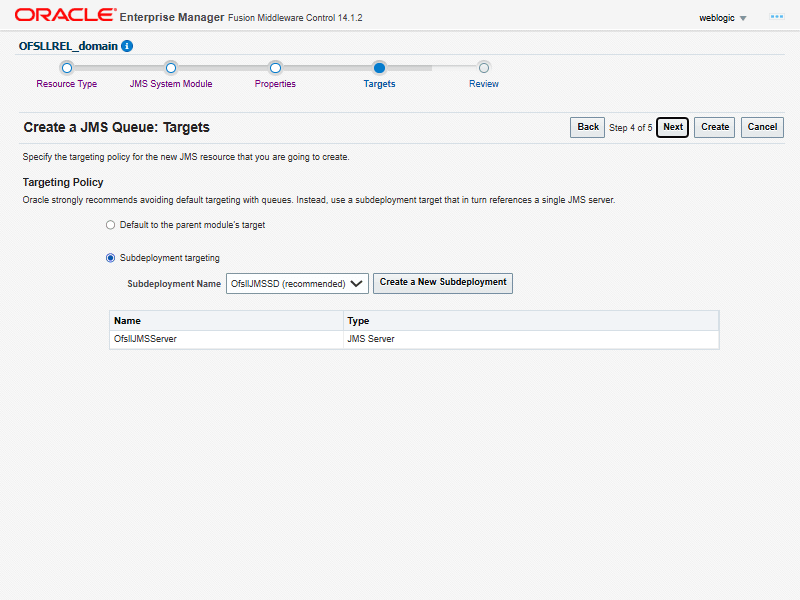Image resolution: width=800 pixels, height=600 pixels.
Task: Go to the Targets step label
Action: tap(379, 84)
